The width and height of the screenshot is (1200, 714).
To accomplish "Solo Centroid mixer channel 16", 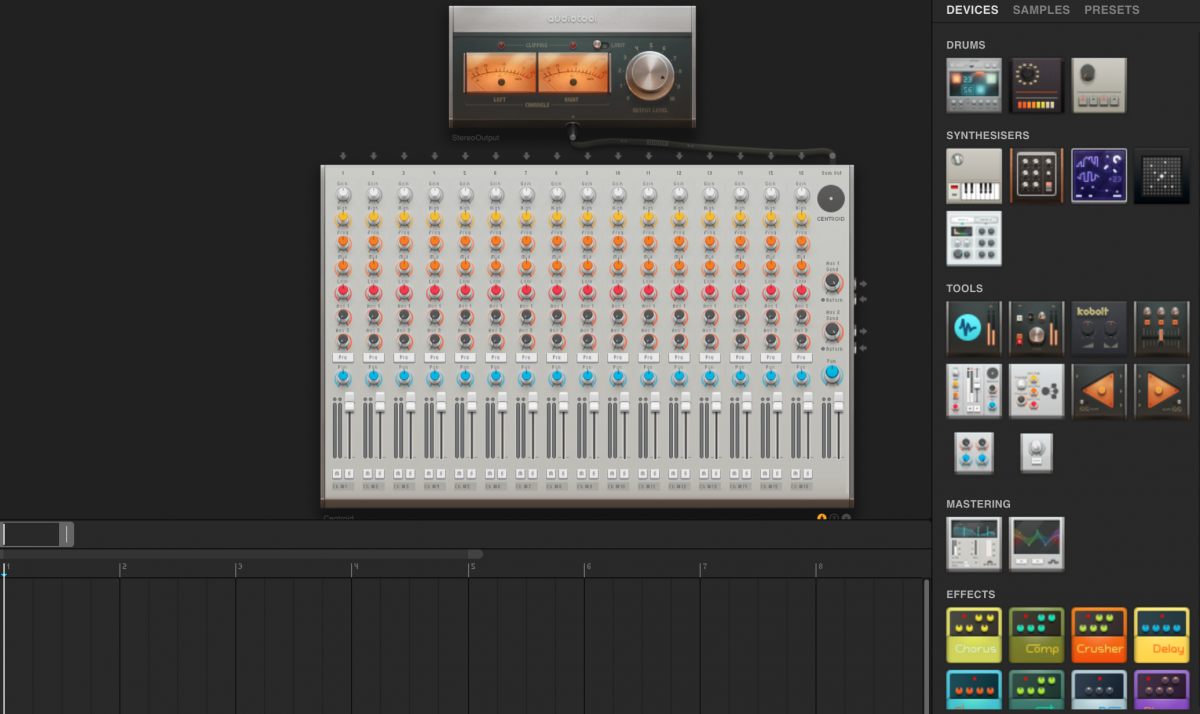I will [806, 473].
